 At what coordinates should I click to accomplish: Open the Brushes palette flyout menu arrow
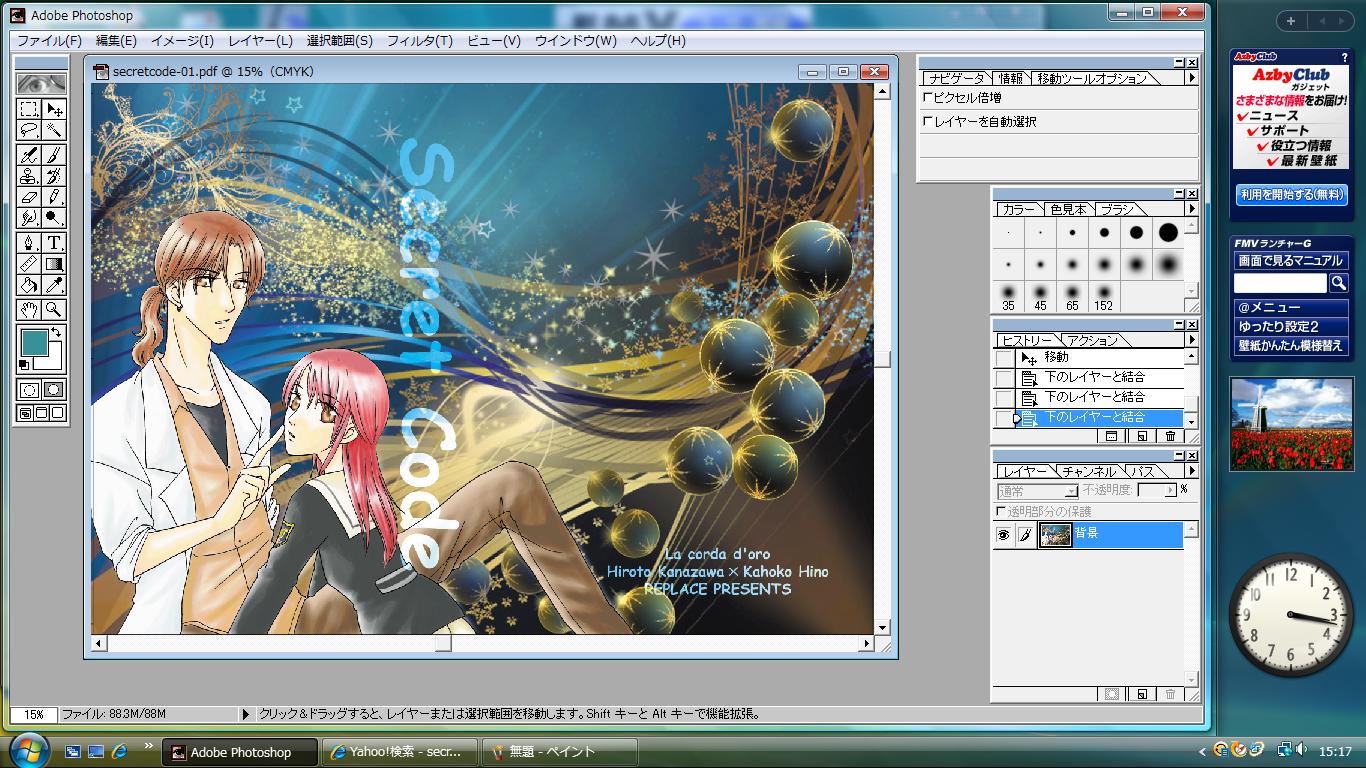point(1191,209)
